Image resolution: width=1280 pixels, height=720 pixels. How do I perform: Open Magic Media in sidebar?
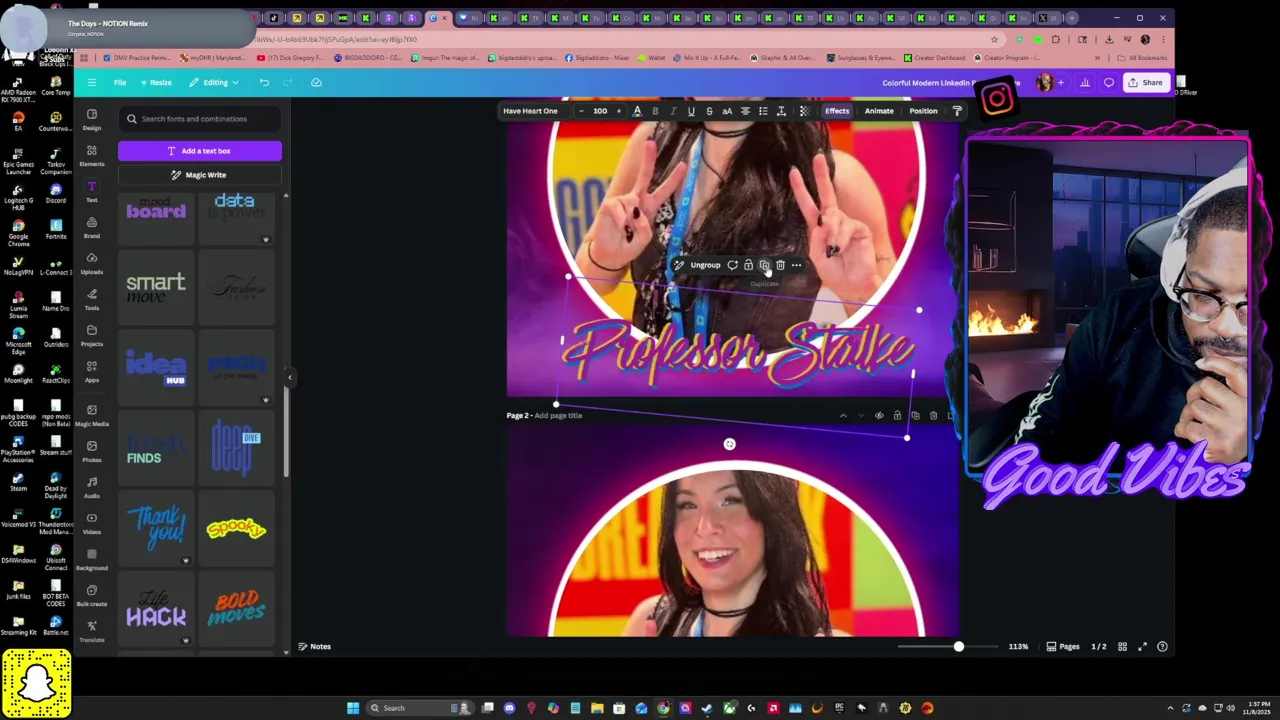click(92, 415)
